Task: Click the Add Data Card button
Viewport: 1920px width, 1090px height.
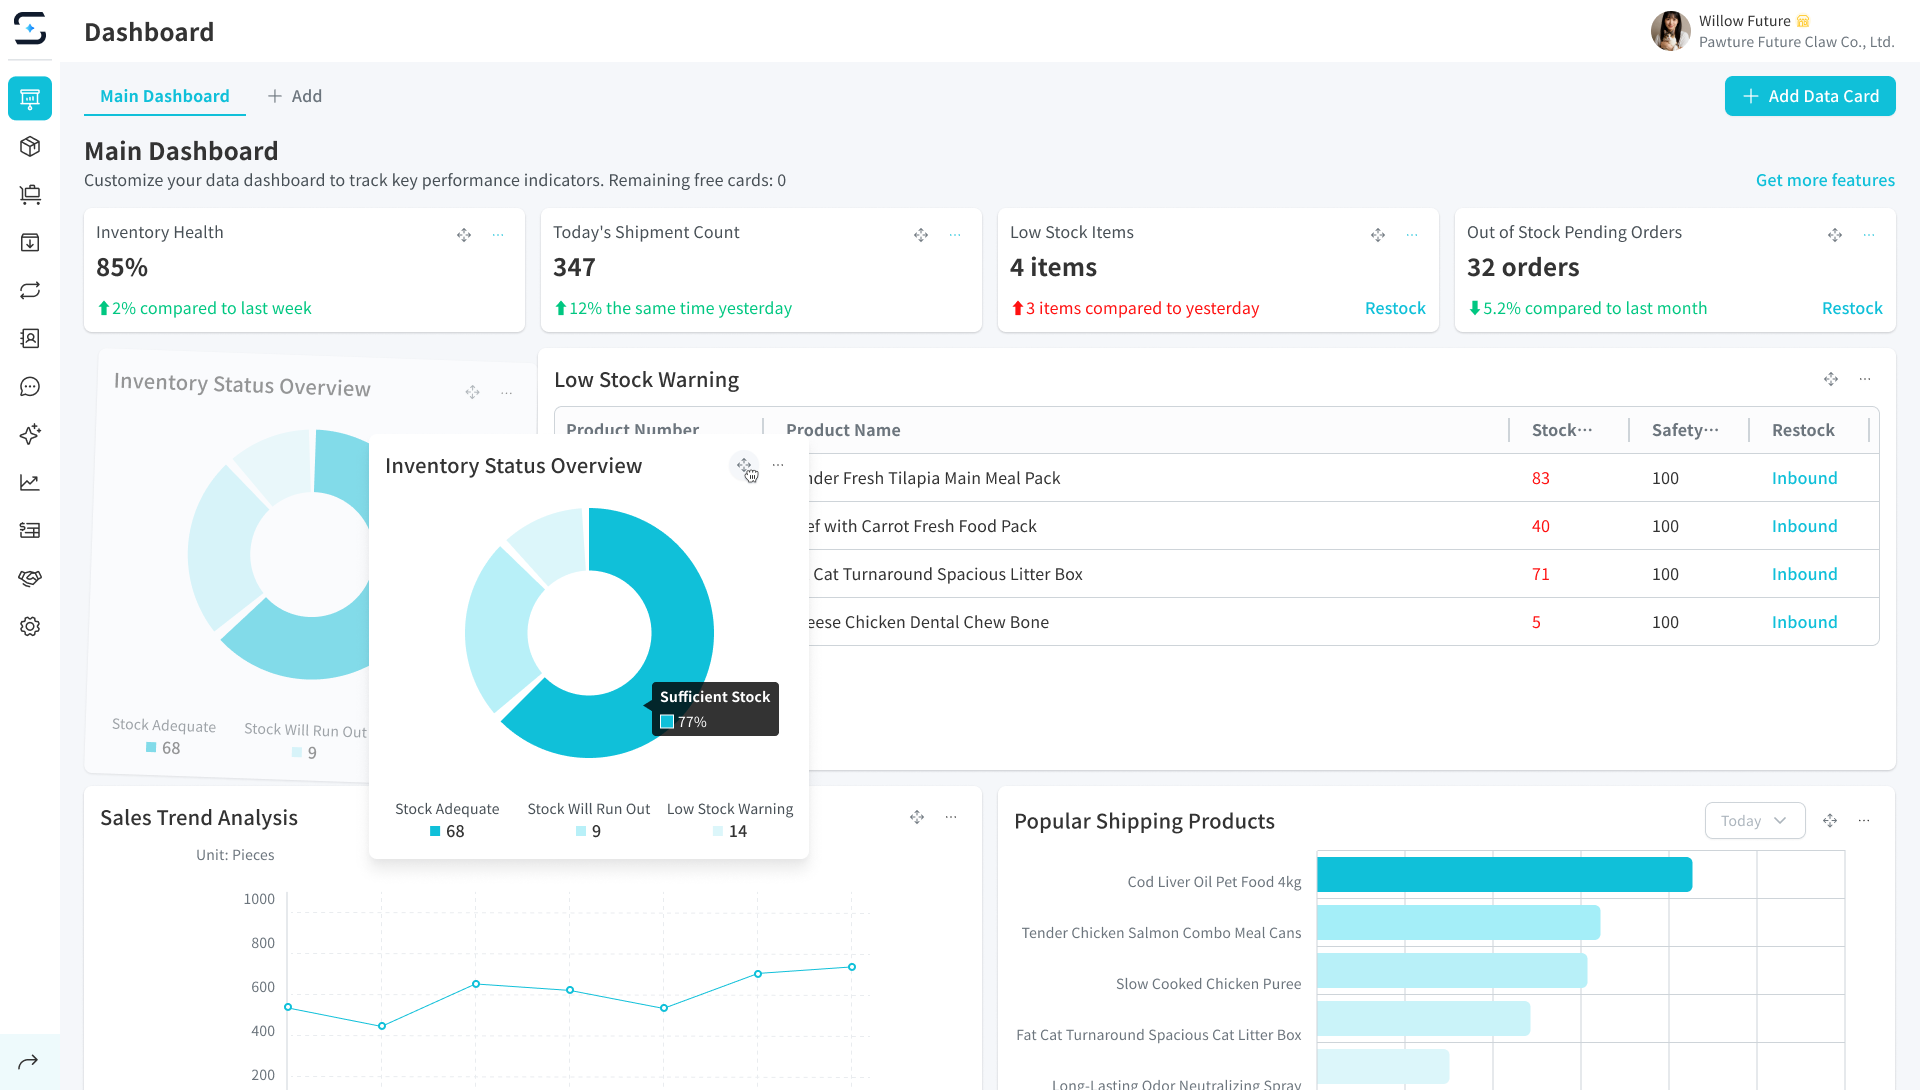Action: tap(1809, 96)
